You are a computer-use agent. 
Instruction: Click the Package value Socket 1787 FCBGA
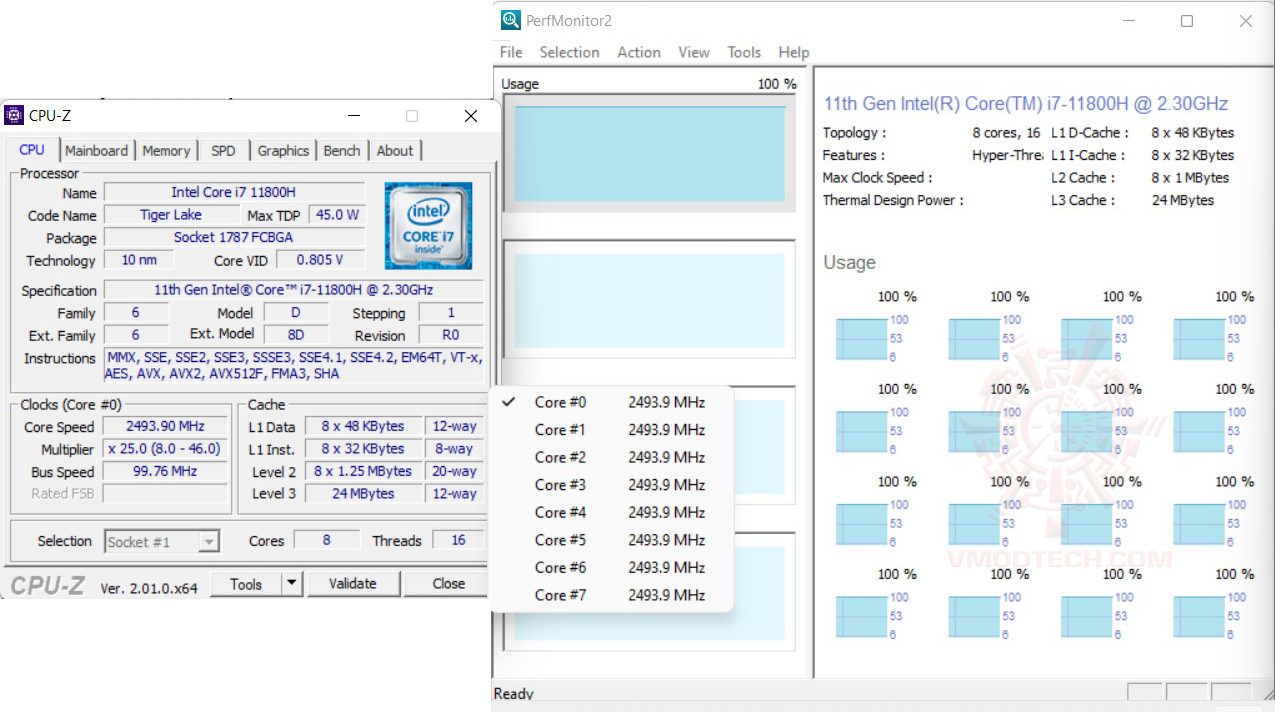[233, 238]
